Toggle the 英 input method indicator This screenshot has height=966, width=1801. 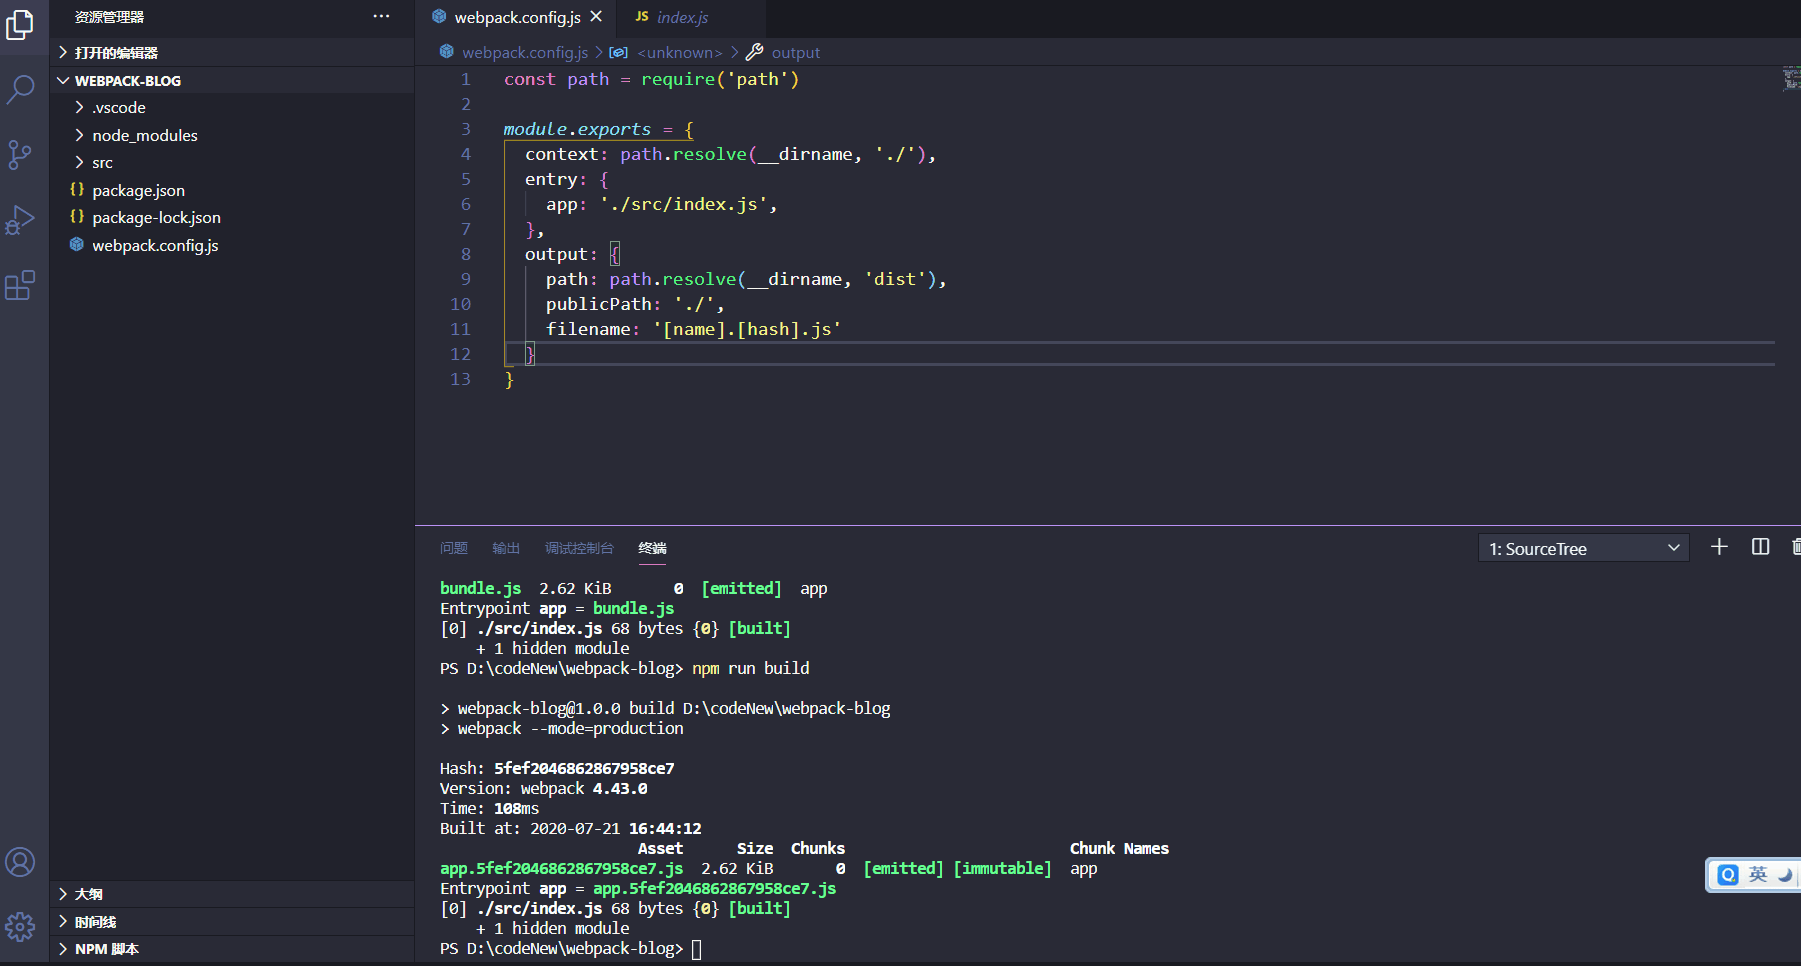coord(1757,875)
